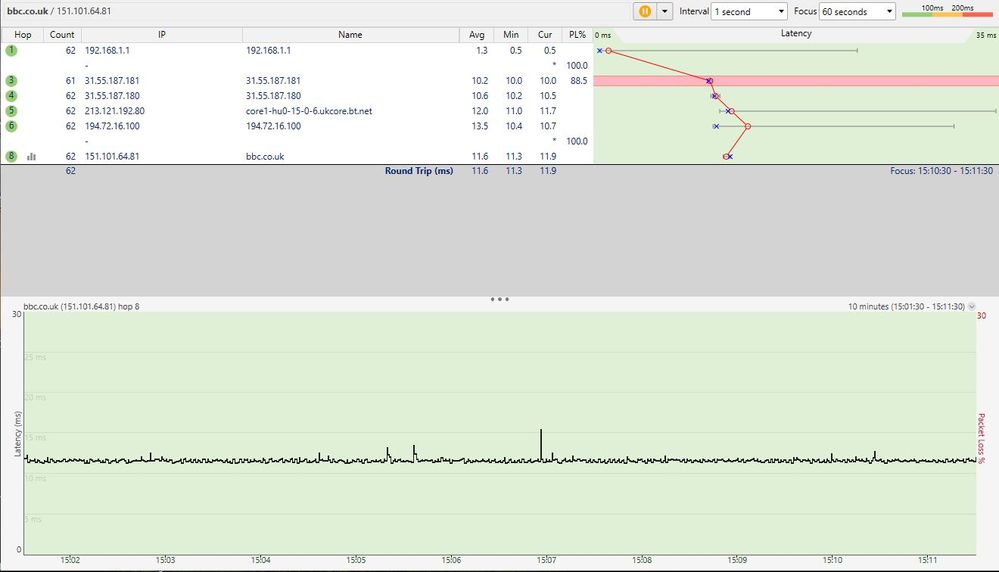Click the three-dot panel splitter handle
Viewport: 999px width, 572px height.
coord(500,299)
